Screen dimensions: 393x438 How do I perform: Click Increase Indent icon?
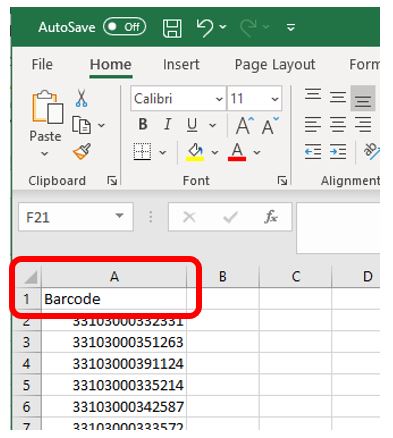(338, 152)
